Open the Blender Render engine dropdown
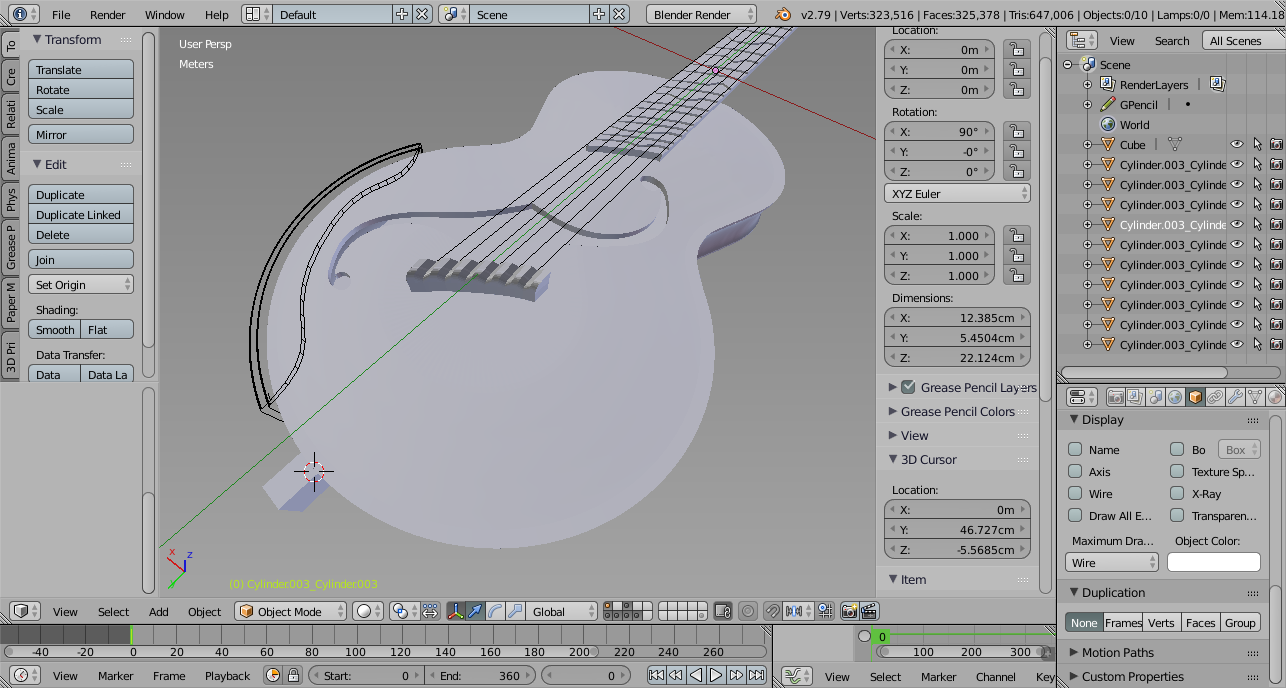The image size is (1286, 688). (702, 14)
